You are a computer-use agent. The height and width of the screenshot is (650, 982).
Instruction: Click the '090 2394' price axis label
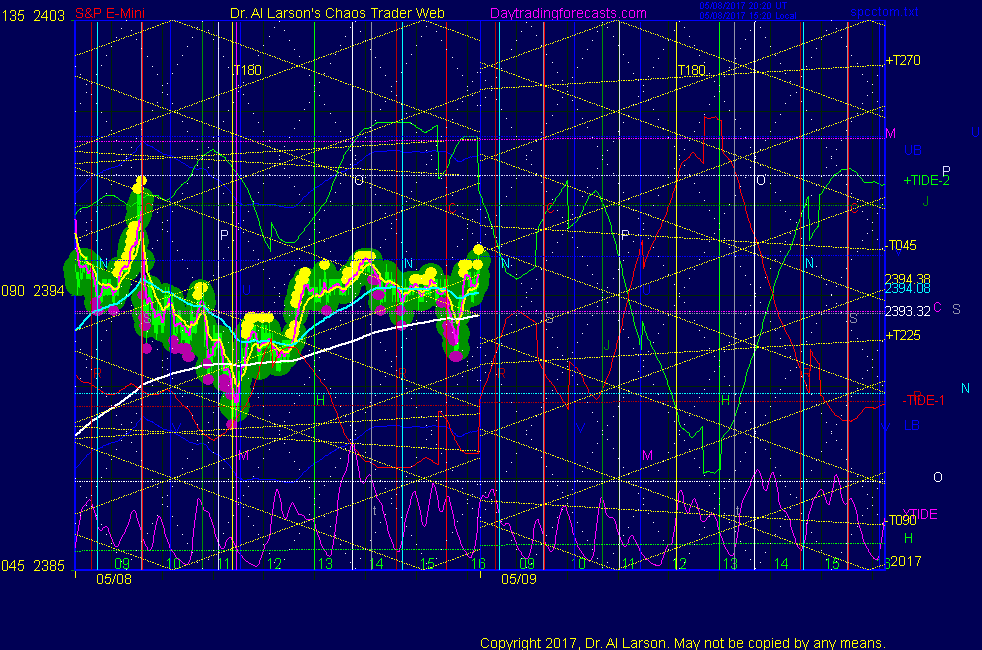pos(33,291)
